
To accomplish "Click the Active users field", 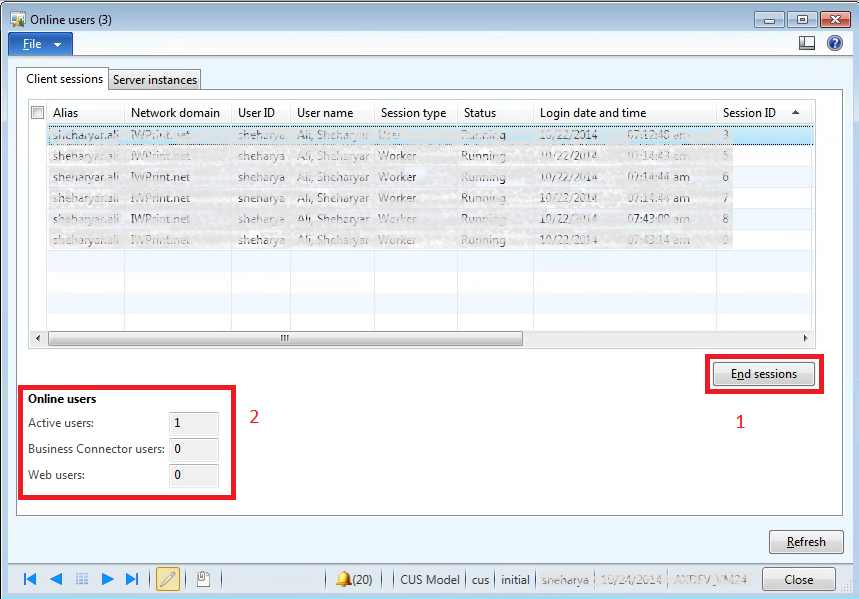I will coord(194,423).
